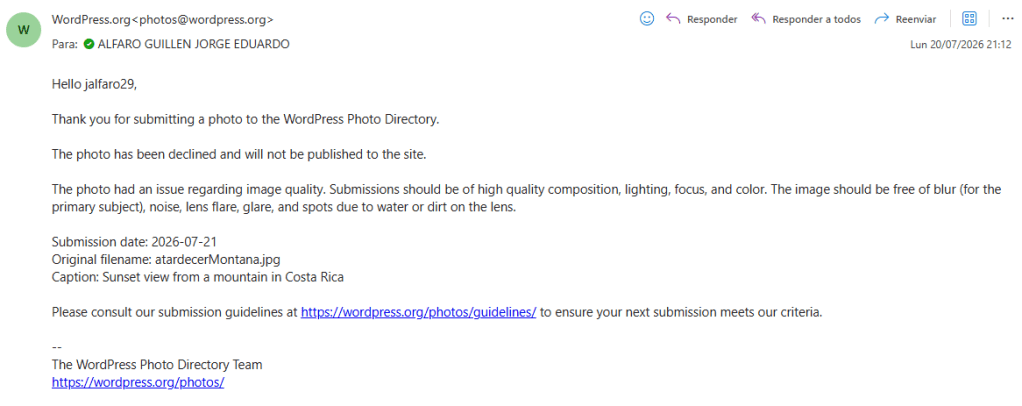
Task: Click the Hello jalfaro29 greeting line
Action: [x=94, y=83]
